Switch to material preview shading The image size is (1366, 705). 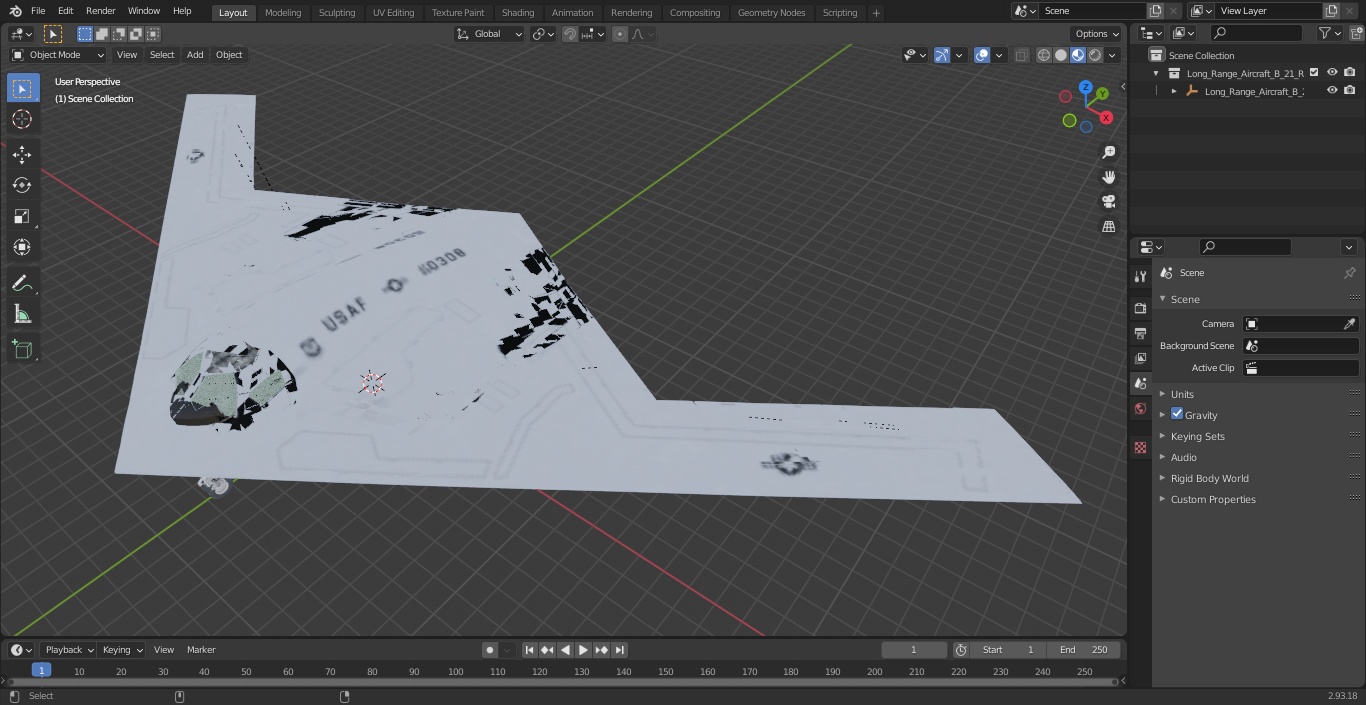1078,55
